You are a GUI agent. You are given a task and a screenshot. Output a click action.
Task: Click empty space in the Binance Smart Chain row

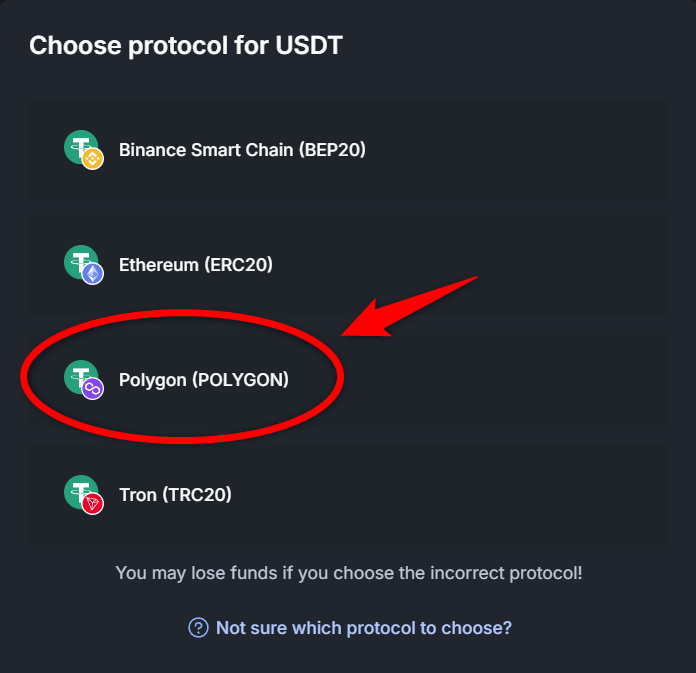pos(520,151)
